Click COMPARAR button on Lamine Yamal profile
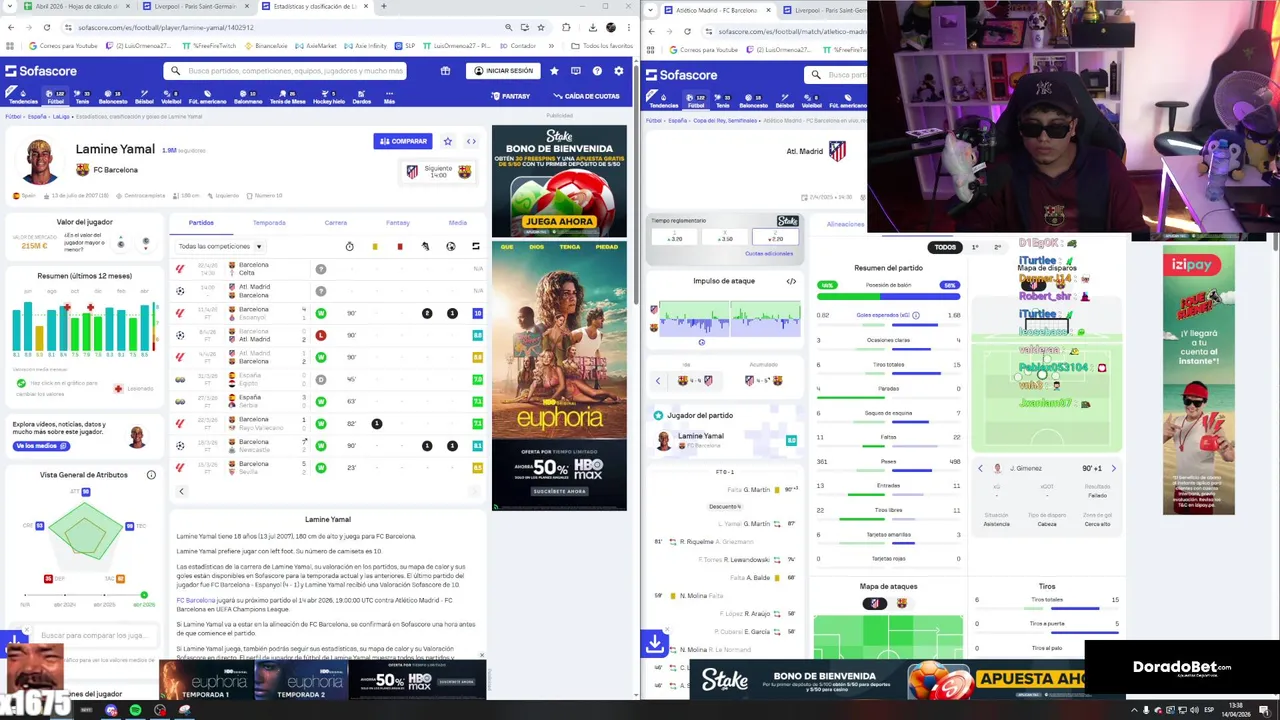The image size is (1280, 720). click(x=403, y=141)
